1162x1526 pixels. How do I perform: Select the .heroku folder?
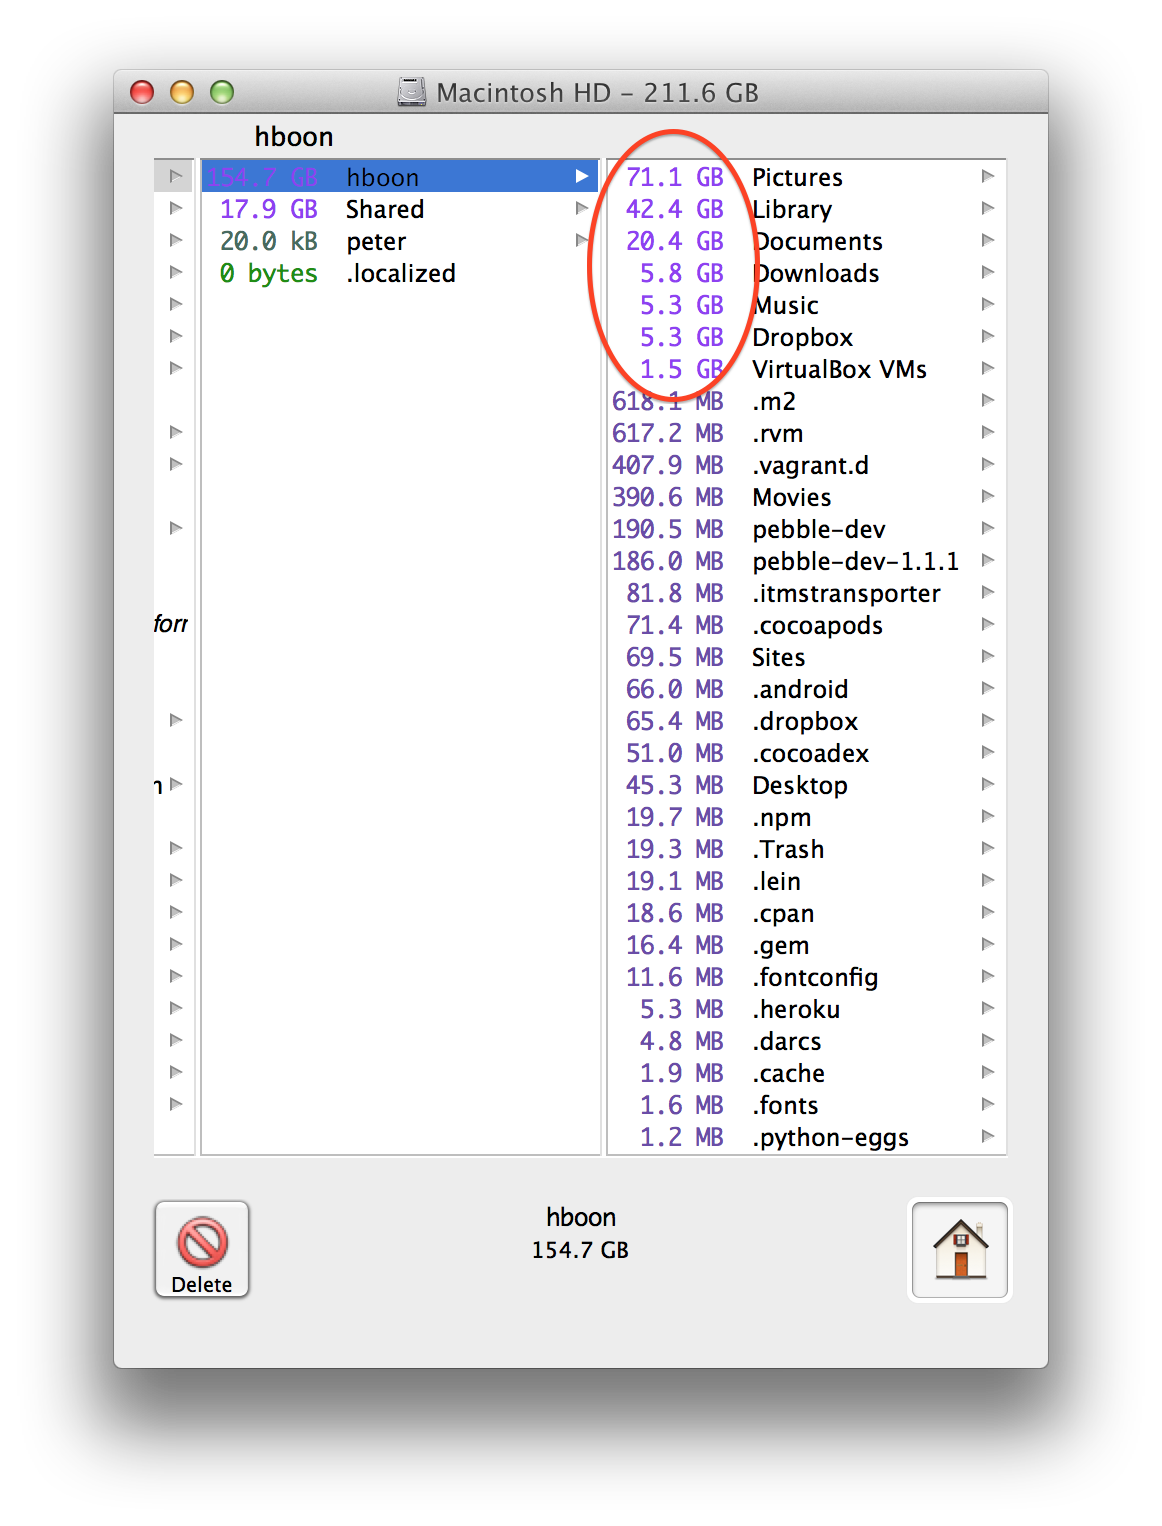tap(807, 1009)
